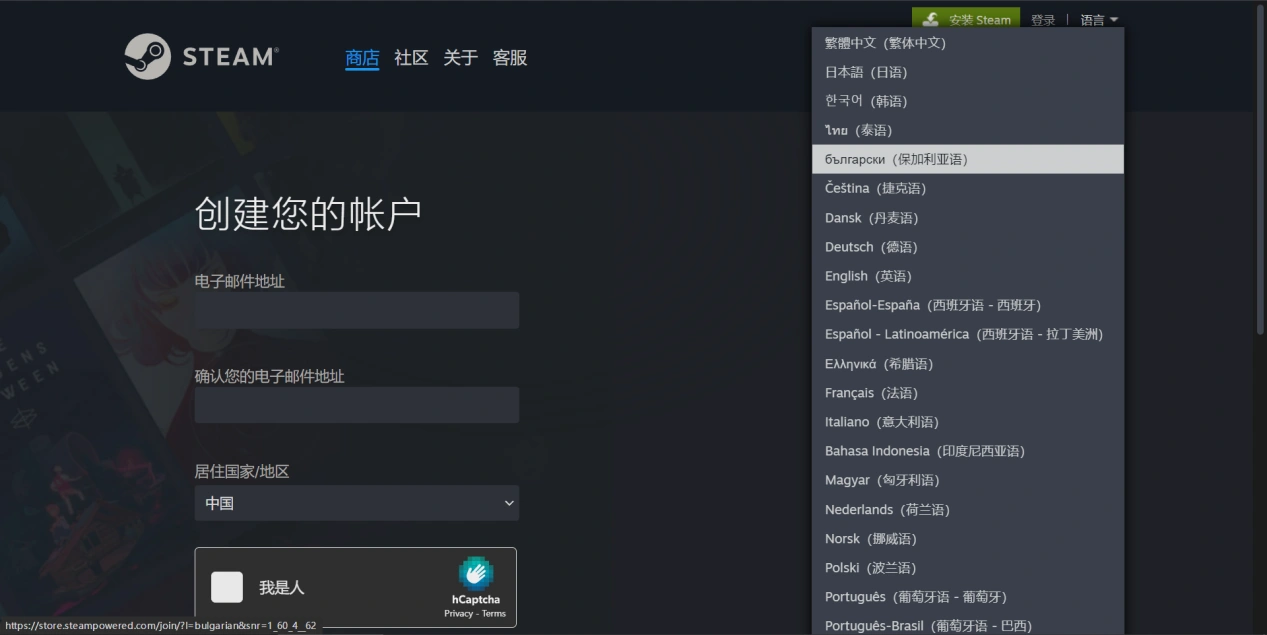
Task: Open the 居住国家/地区 country dropdown
Action: click(x=356, y=503)
